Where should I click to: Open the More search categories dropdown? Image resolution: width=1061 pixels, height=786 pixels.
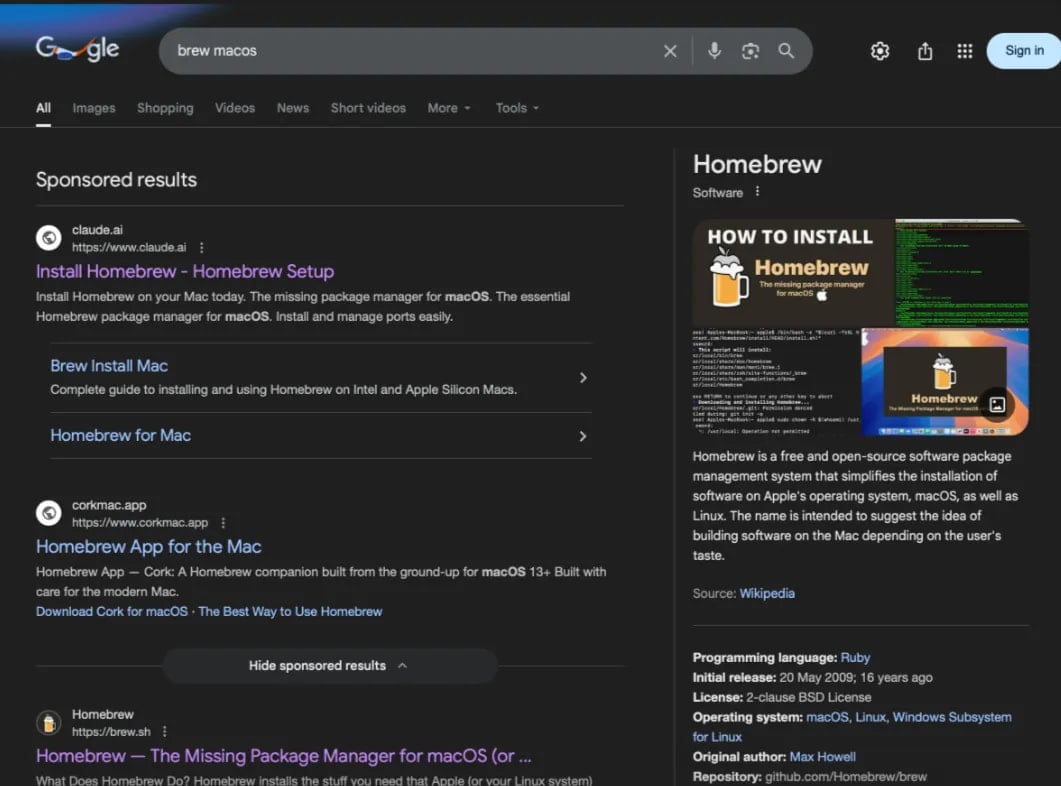point(448,107)
